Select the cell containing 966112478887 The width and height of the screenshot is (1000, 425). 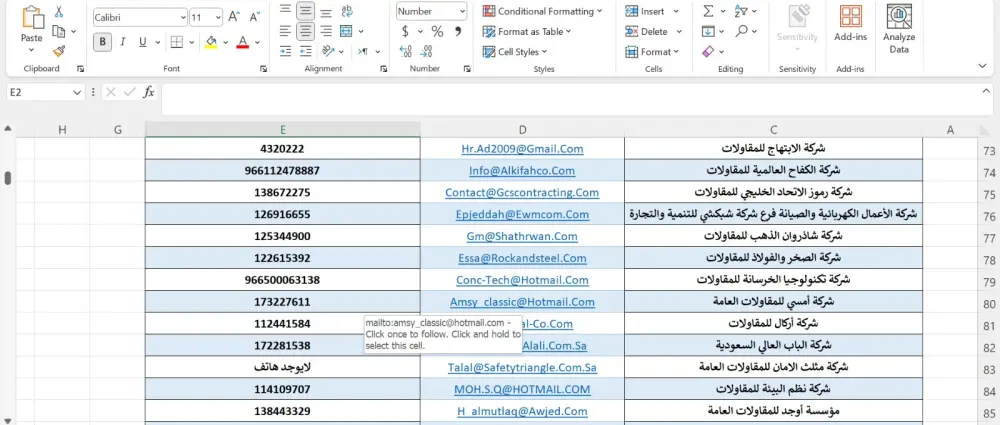283,170
